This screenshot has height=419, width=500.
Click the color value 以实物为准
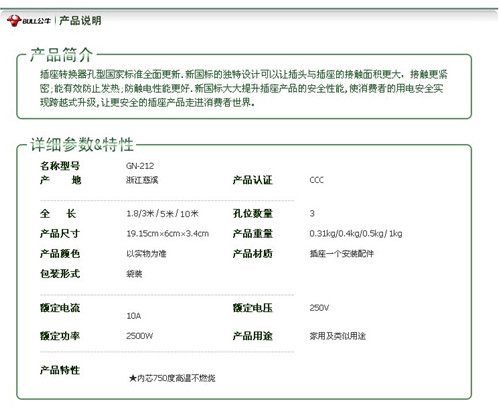(146, 254)
